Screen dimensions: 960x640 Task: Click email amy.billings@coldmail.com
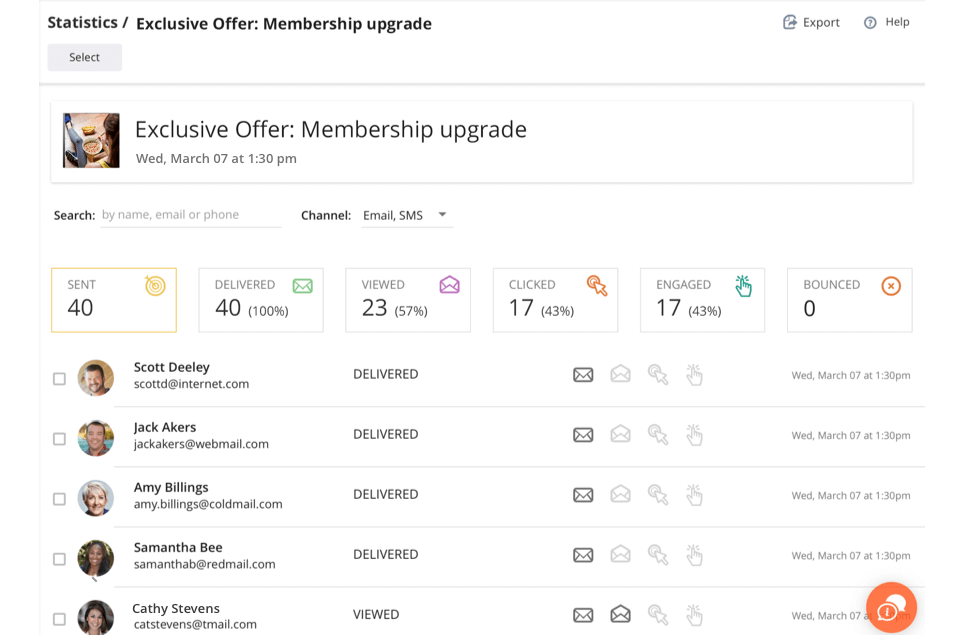pyautogui.click(x=208, y=504)
